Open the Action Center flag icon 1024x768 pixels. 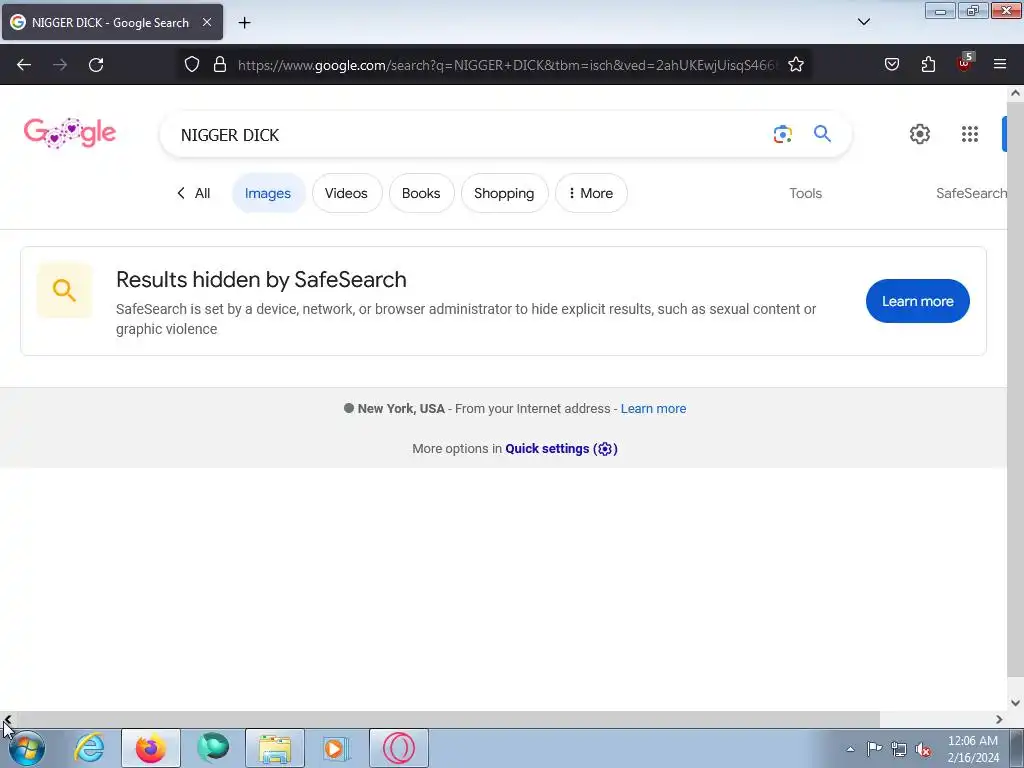[874, 749]
